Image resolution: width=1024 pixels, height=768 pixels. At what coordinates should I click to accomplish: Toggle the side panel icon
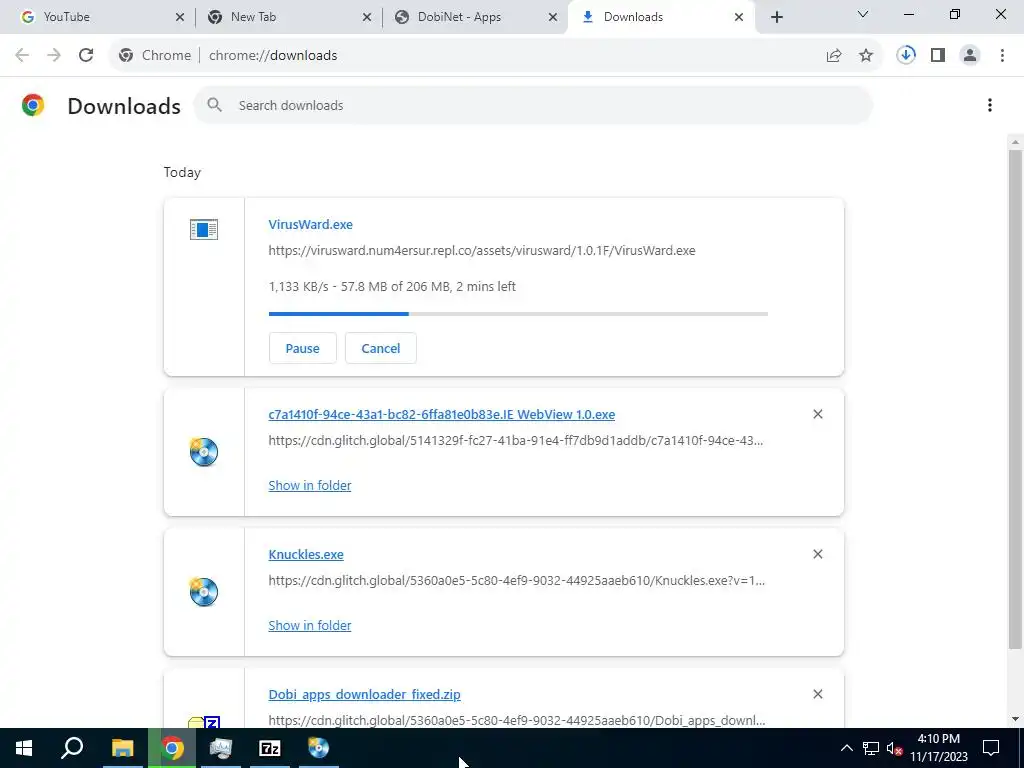pos(938,56)
